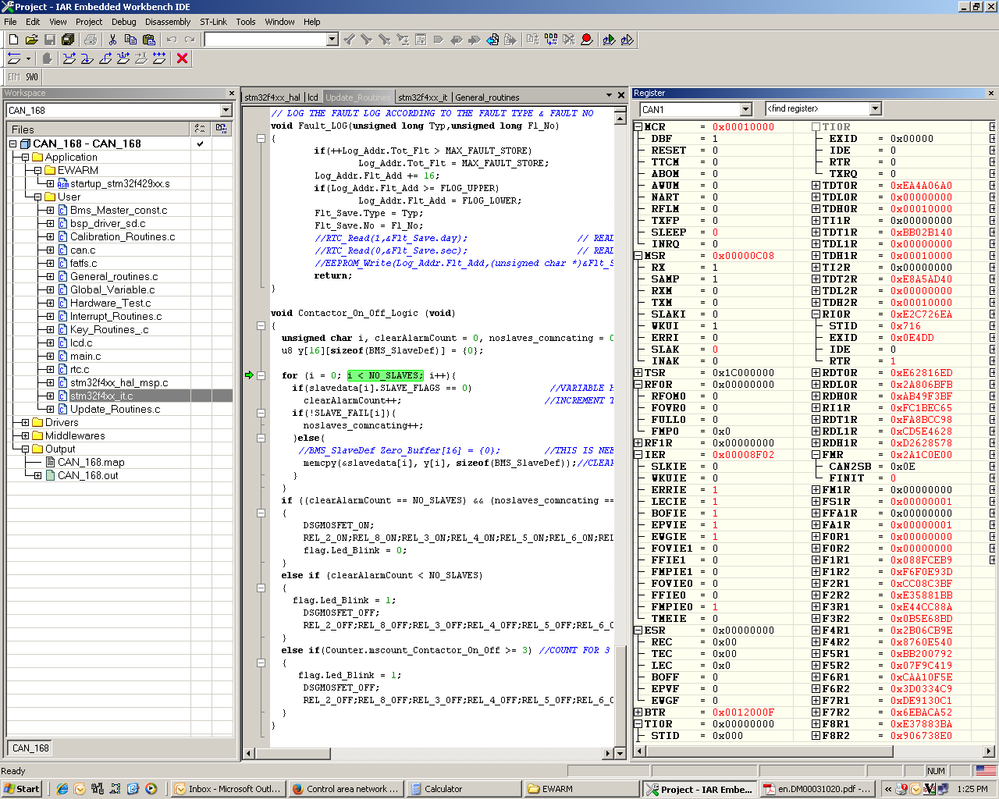Expand the Drivers folder in workspace tree
Image resolution: width=999 pixels, height=799 pixels.
coord(25,422)
